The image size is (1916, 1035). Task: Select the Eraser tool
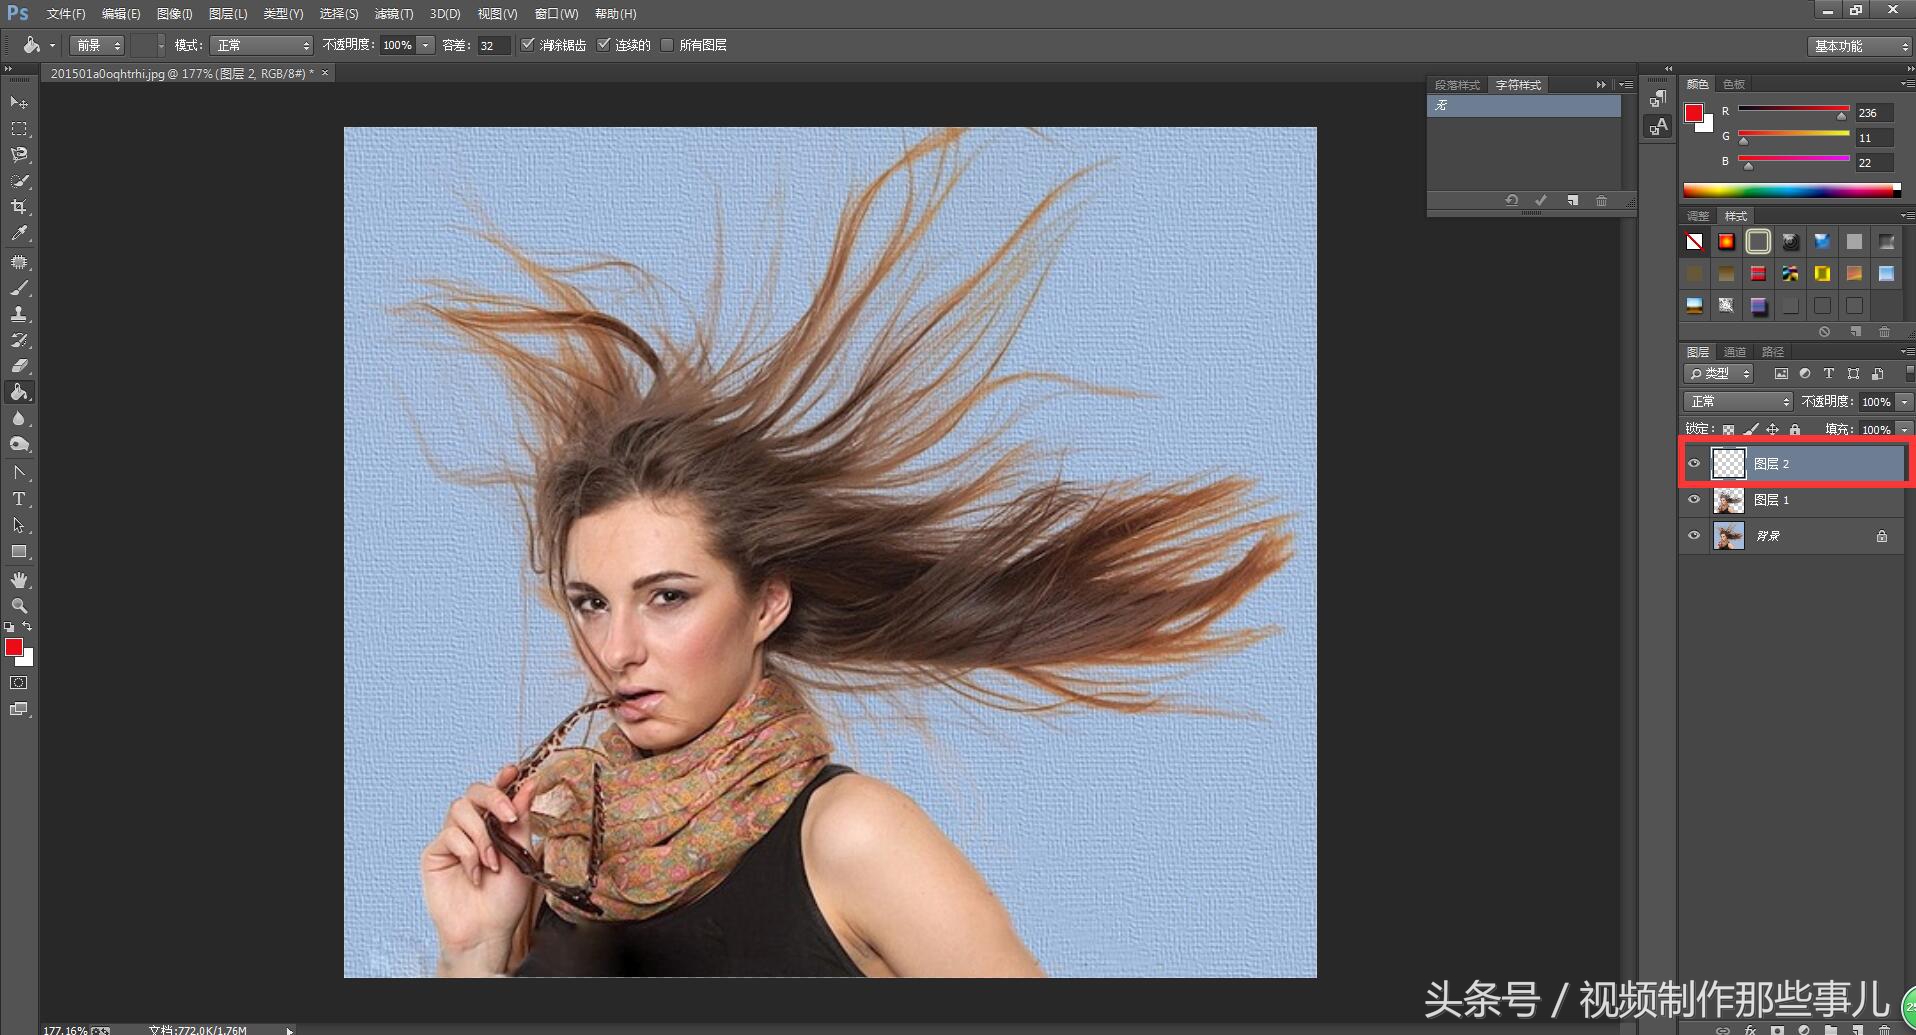tap(19, 366)
